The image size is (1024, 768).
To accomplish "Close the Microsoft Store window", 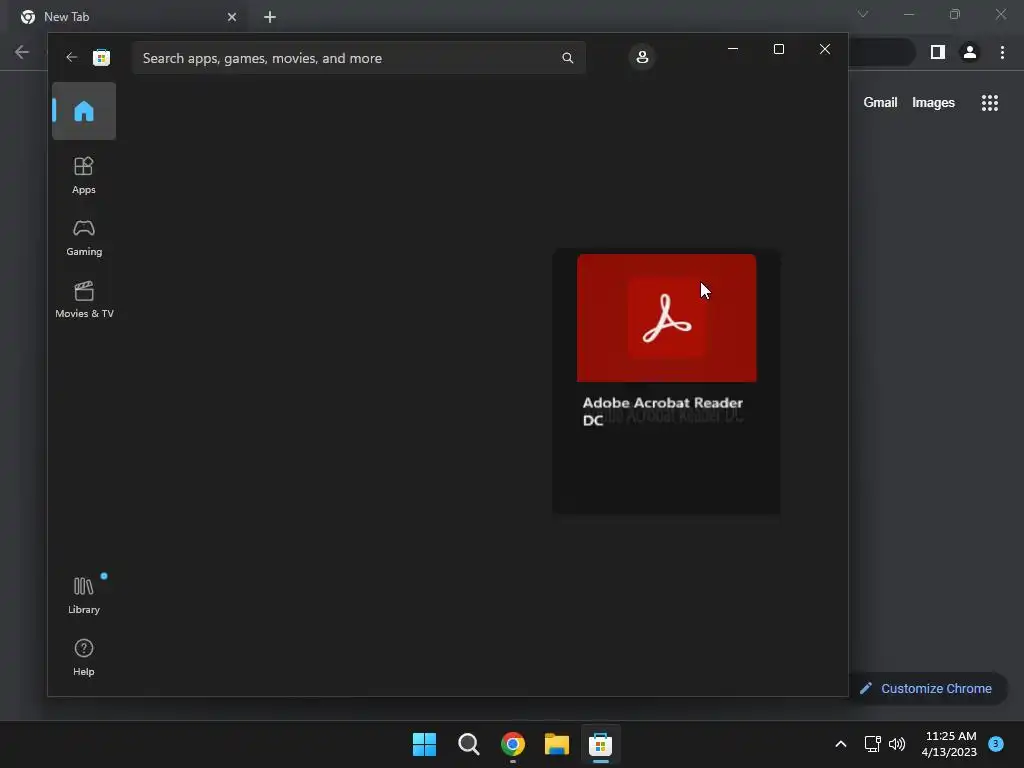I will click(825, 49).
